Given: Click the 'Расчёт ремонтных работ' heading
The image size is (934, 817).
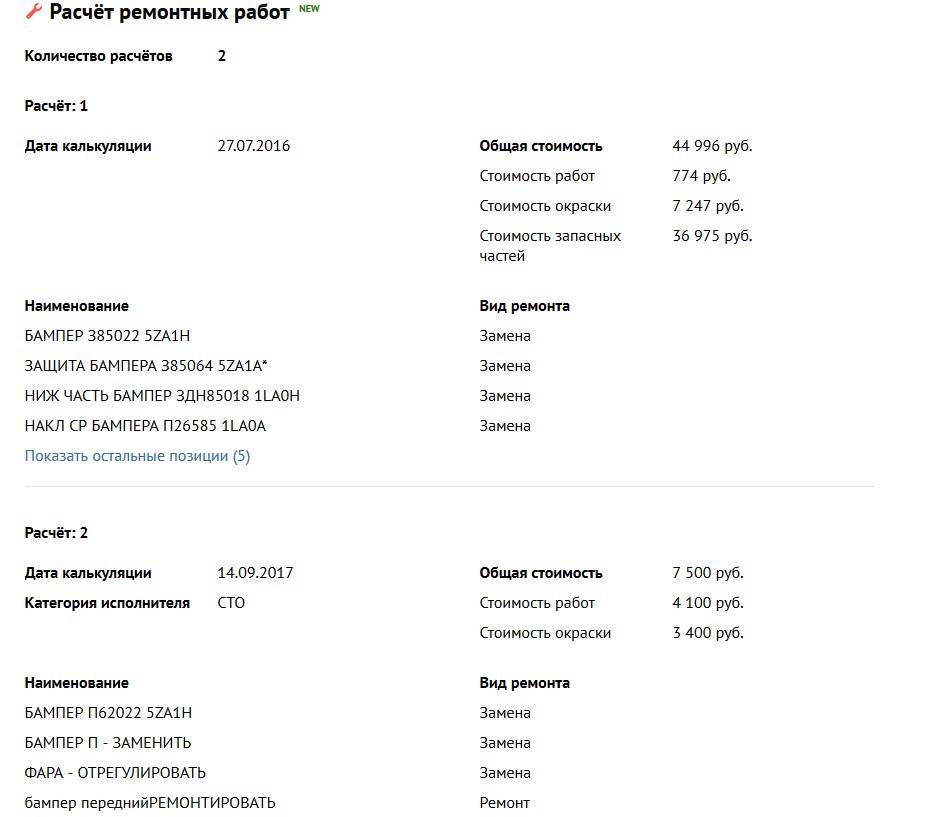Looking at the screenshot, I should (169, 12).
